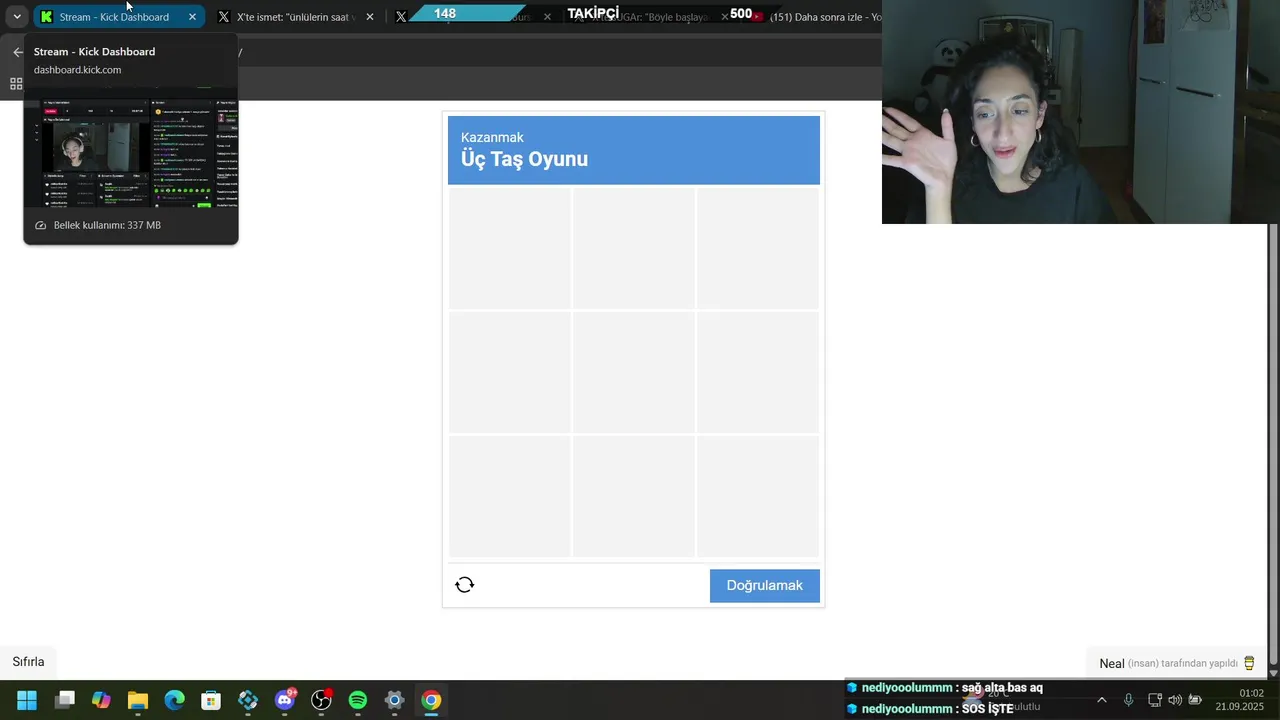
Task: Open Google Chrome from the taskbar
Action: tap(431, 700)
